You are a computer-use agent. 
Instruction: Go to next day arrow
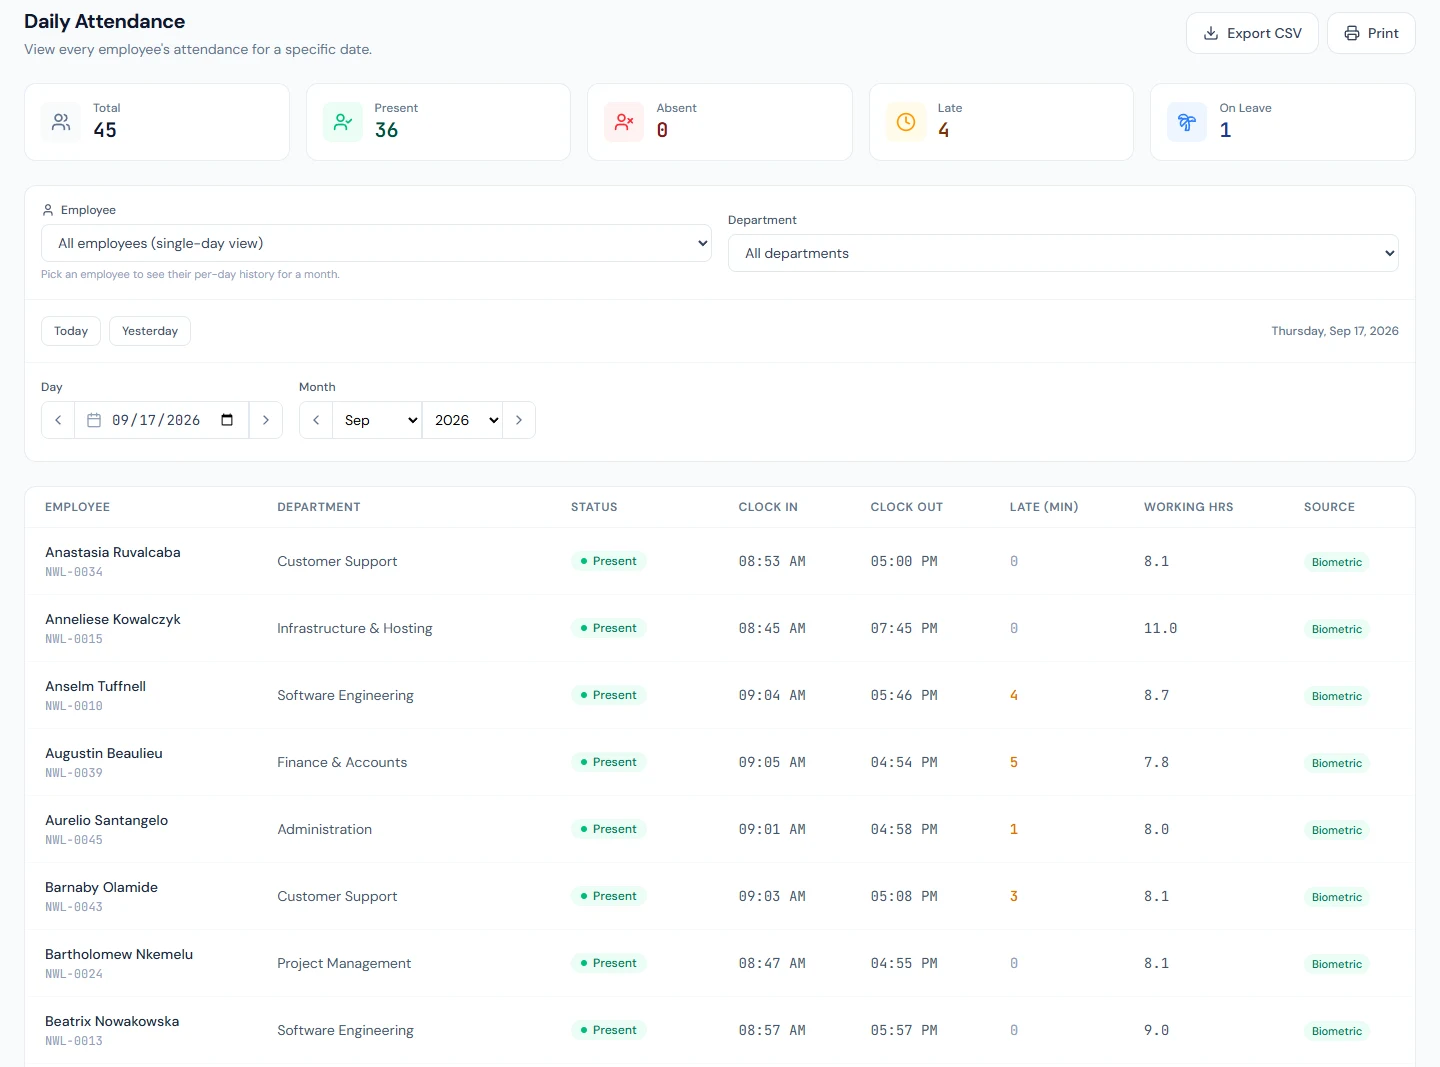[x=265, y=420]
